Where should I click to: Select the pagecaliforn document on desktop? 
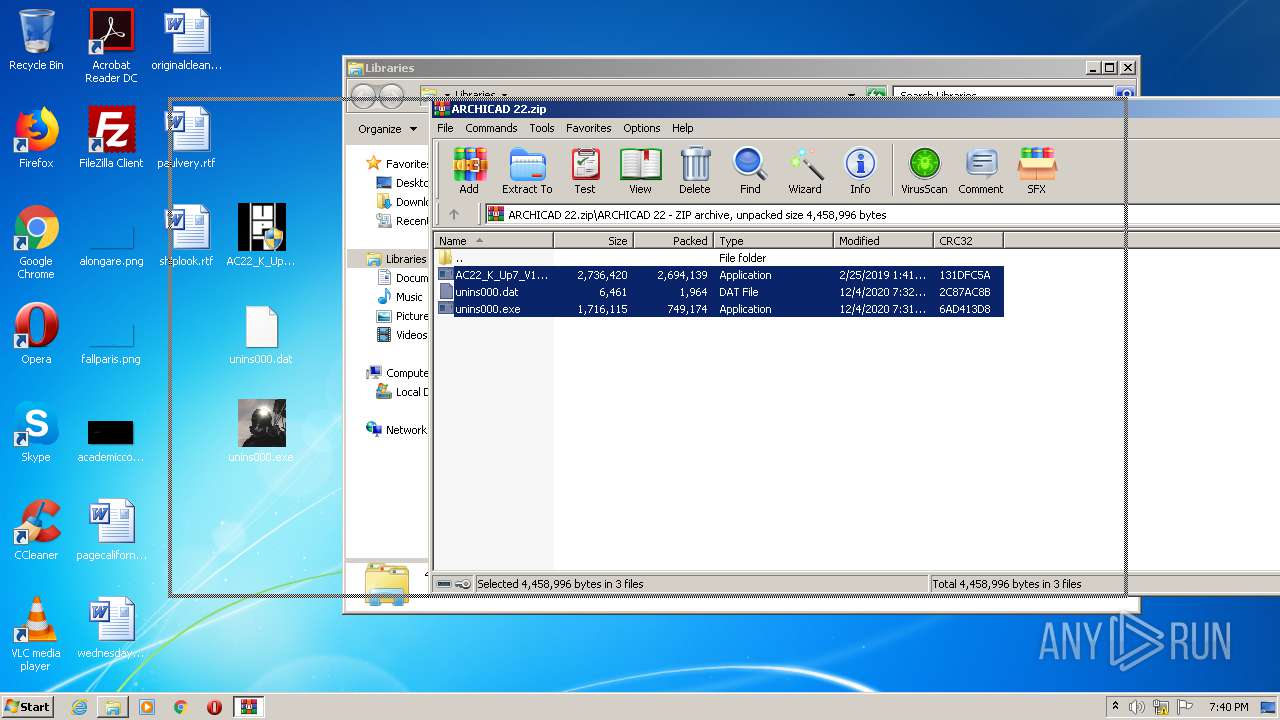click(111, 530)
